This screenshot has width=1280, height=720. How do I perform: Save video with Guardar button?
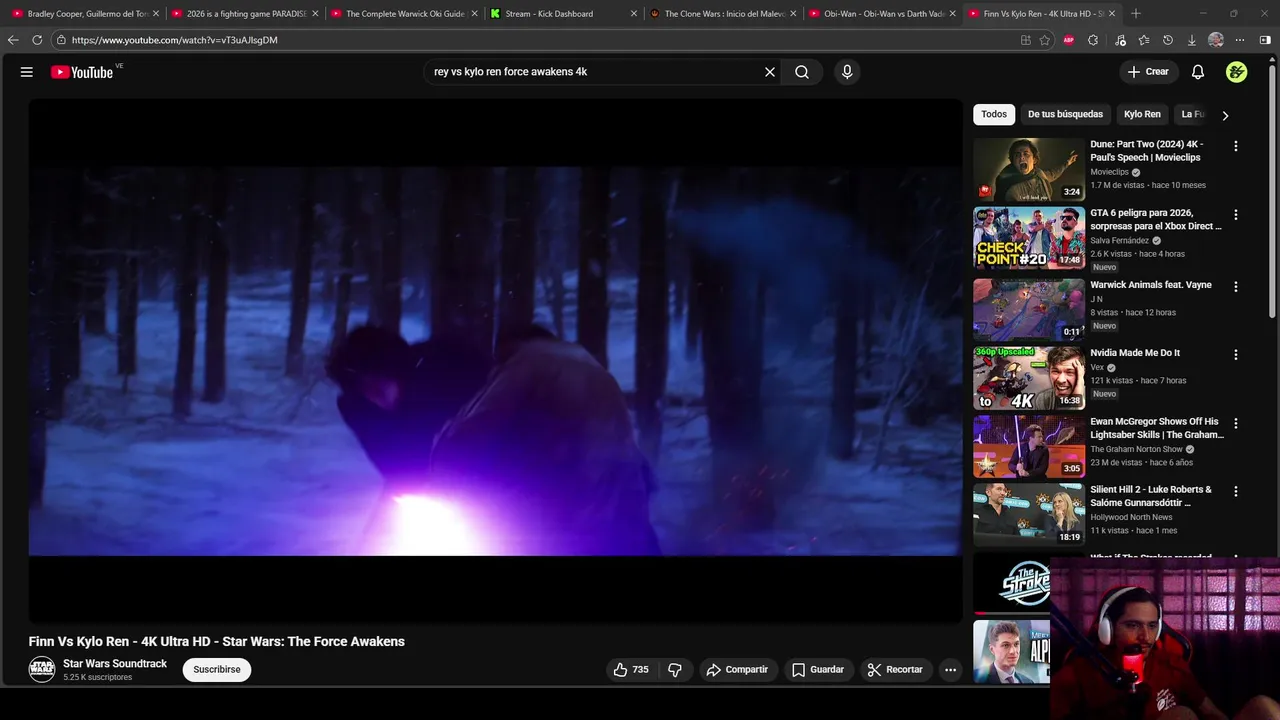(x=818, y=670)
